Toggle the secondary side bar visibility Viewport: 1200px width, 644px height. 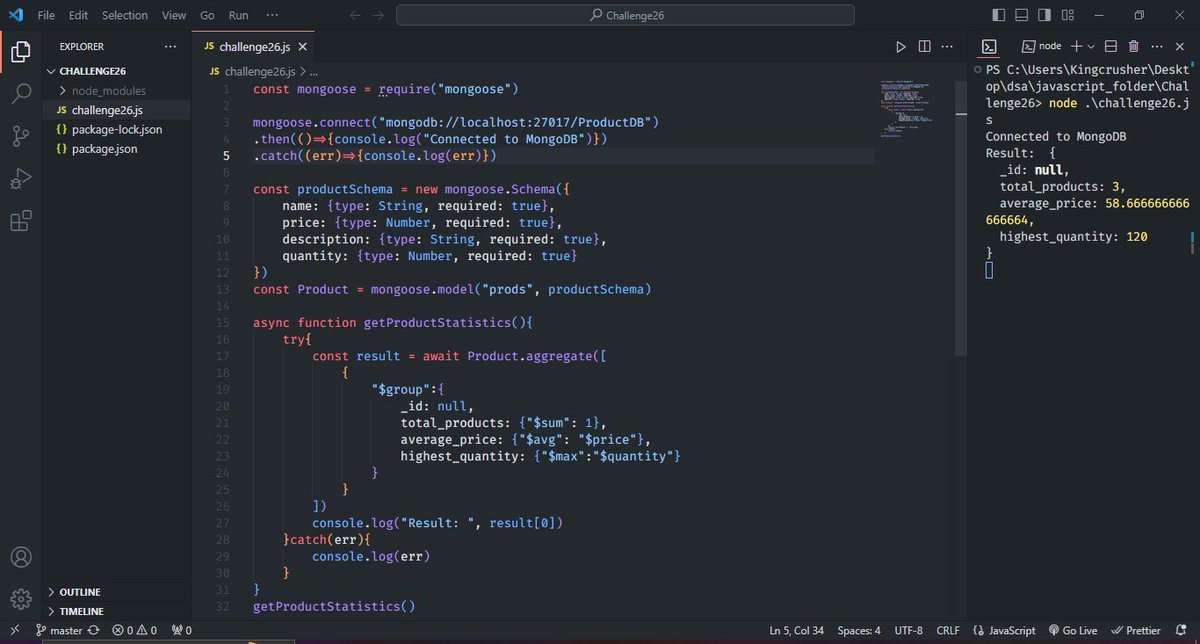pos(1045,15)
